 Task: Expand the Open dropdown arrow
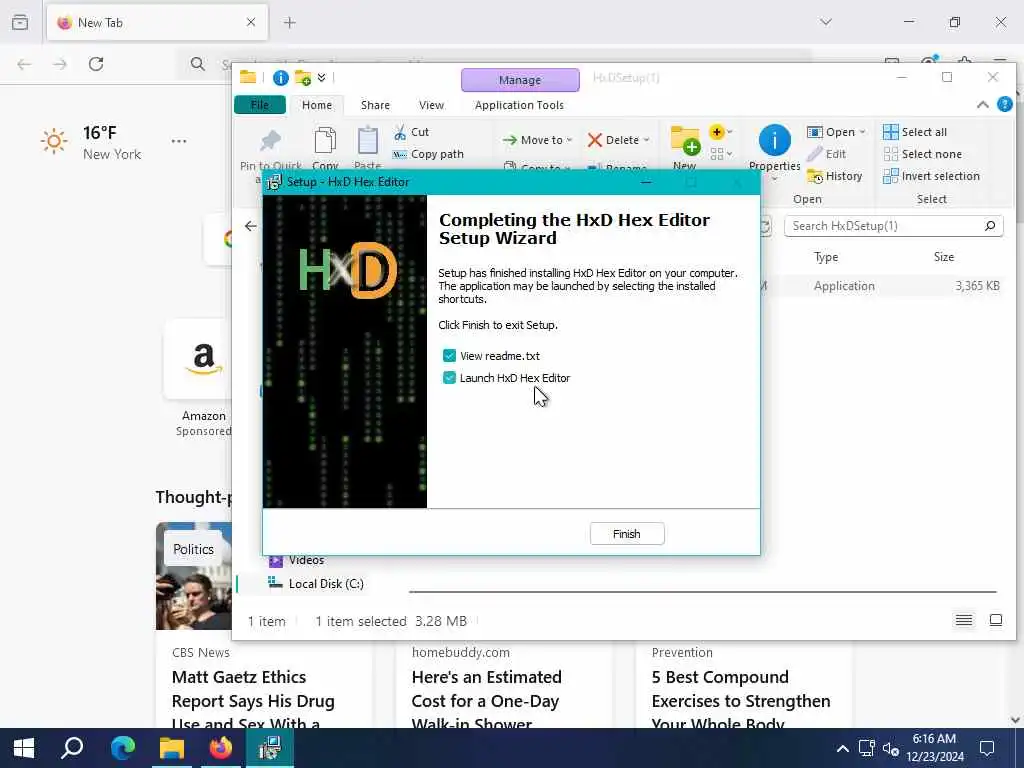coord(862,132)
